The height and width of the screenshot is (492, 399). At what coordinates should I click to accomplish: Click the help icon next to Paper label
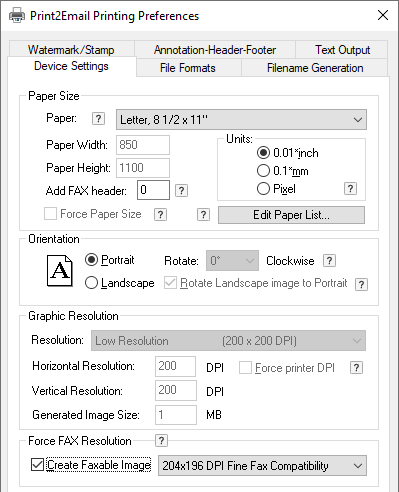point(98,119)
